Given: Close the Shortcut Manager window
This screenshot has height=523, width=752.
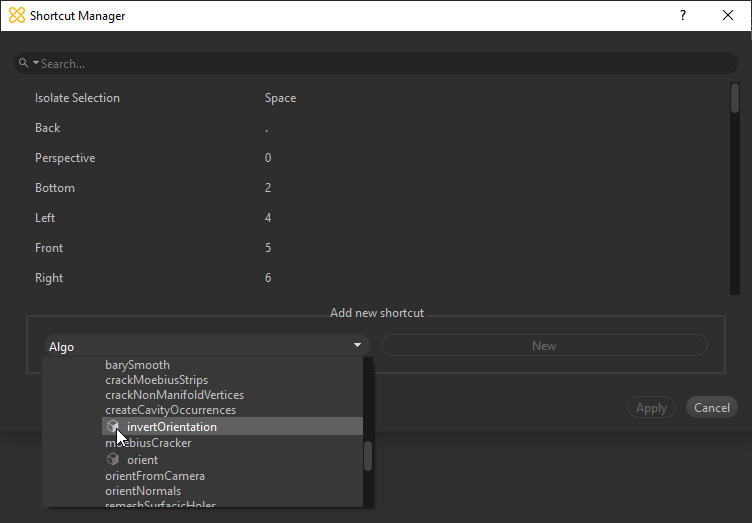Looking at the screenshot, I should [728, 16].
